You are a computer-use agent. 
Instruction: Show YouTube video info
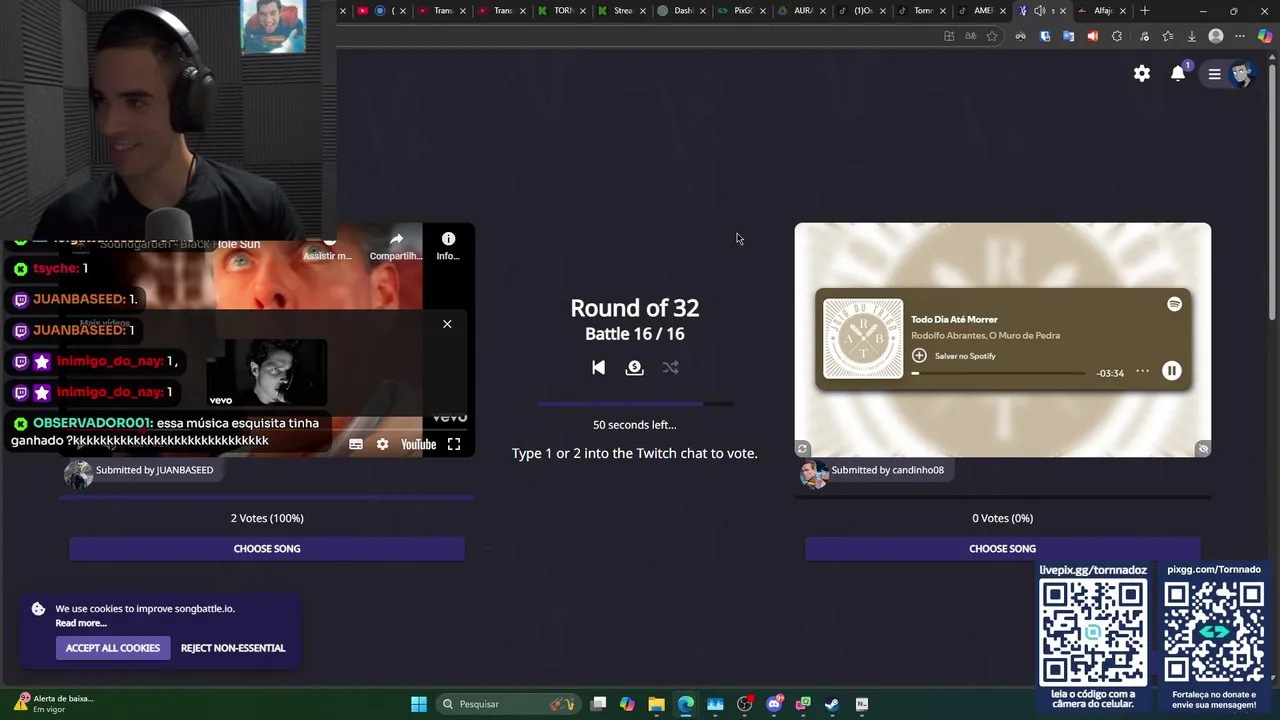pyautogui.click(x=448, y=246)
